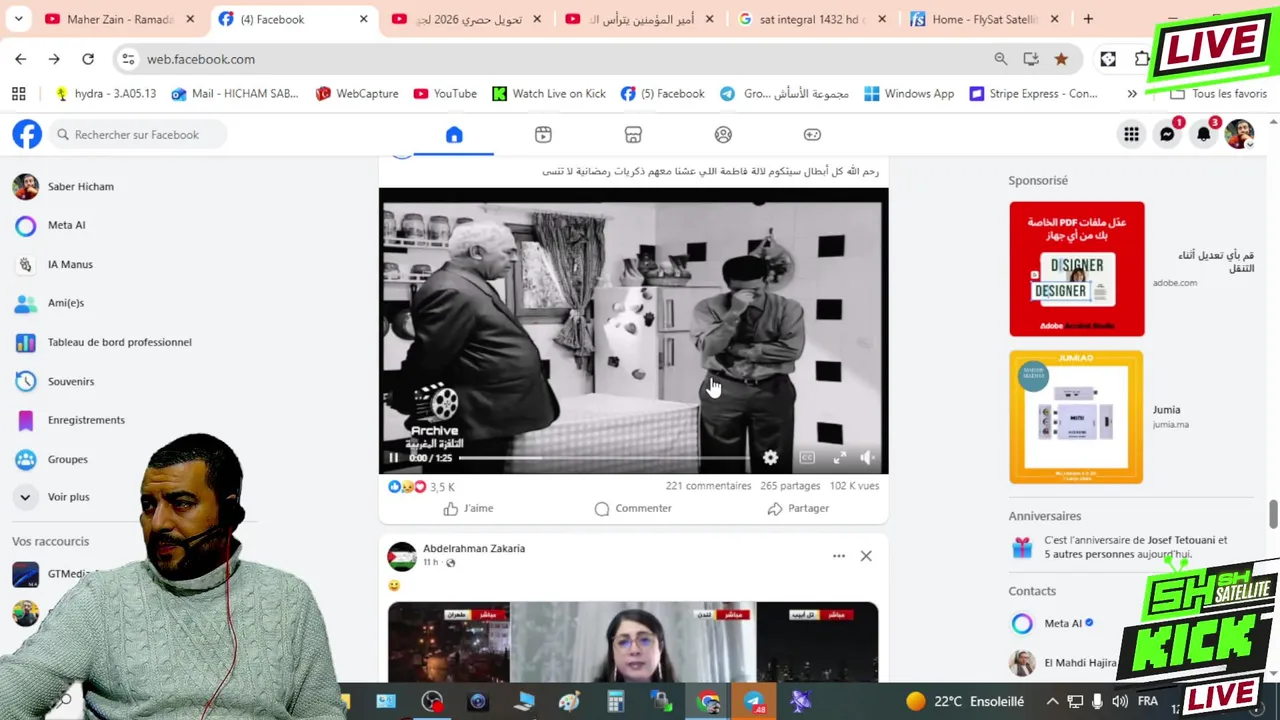Open 265 partages link
The height and width of the screenshot is (720, 1280).
[790, 486]
